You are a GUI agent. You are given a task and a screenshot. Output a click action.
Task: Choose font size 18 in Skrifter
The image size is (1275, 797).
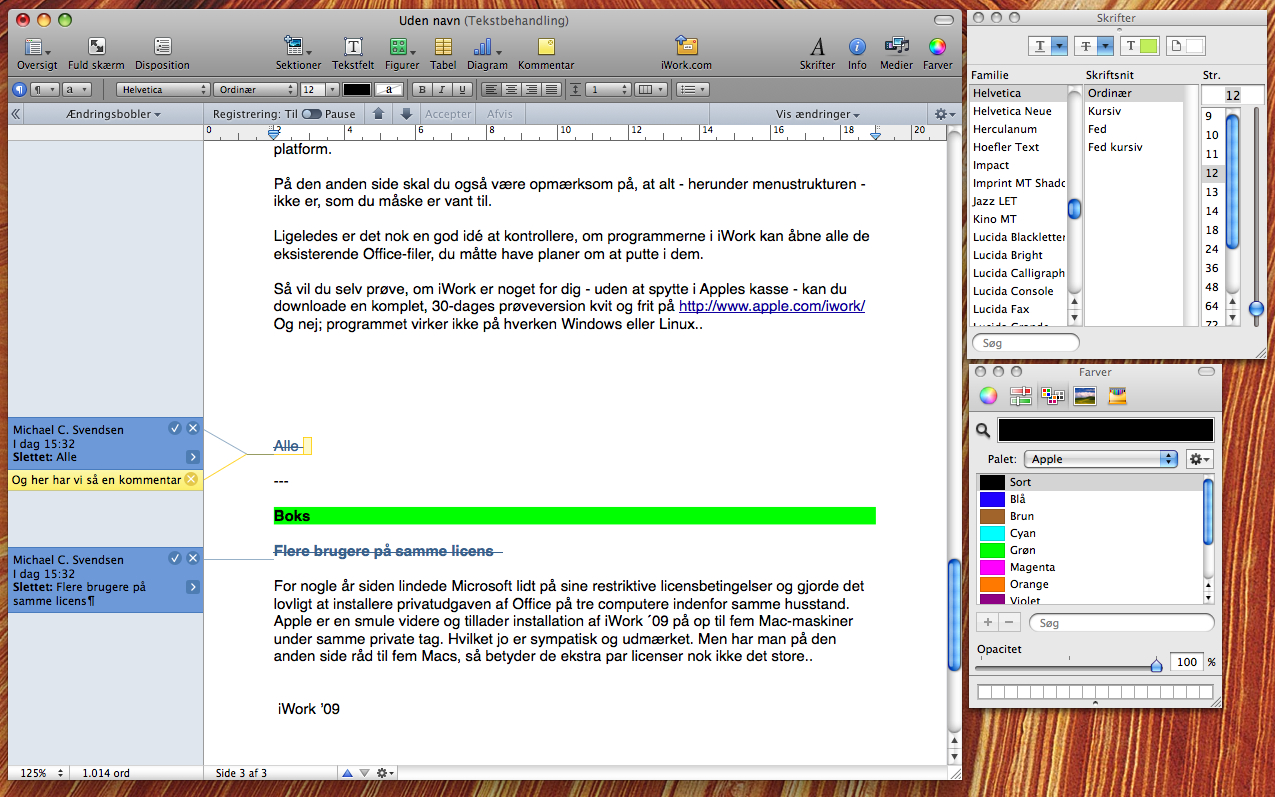click(1212, 230)
